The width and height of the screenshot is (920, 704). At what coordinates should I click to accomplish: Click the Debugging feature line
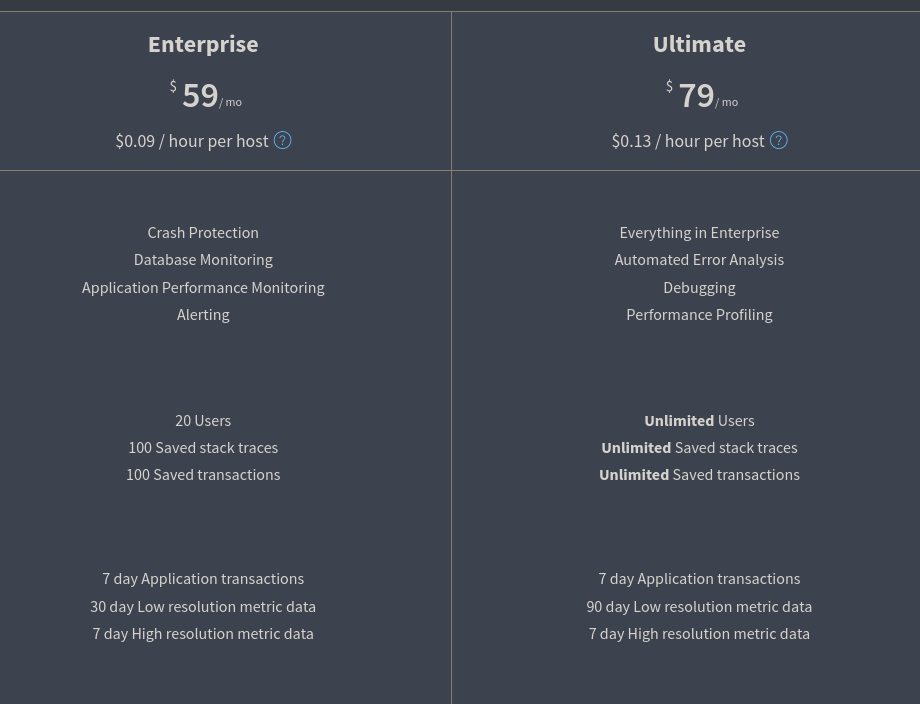[x=699, y=287]
